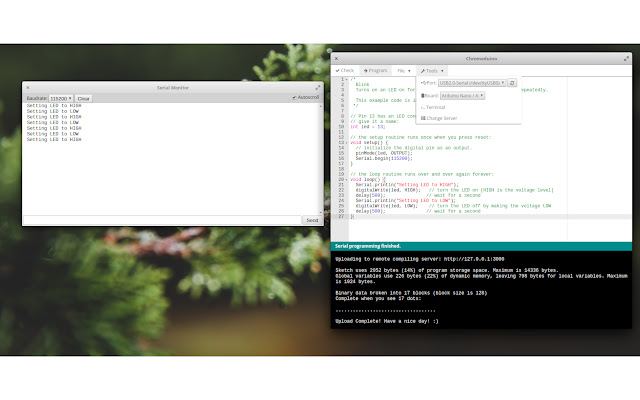The image size is (640, 400).
Task: Close the Serial Monitor window
Action: click(x=28, y=88)
